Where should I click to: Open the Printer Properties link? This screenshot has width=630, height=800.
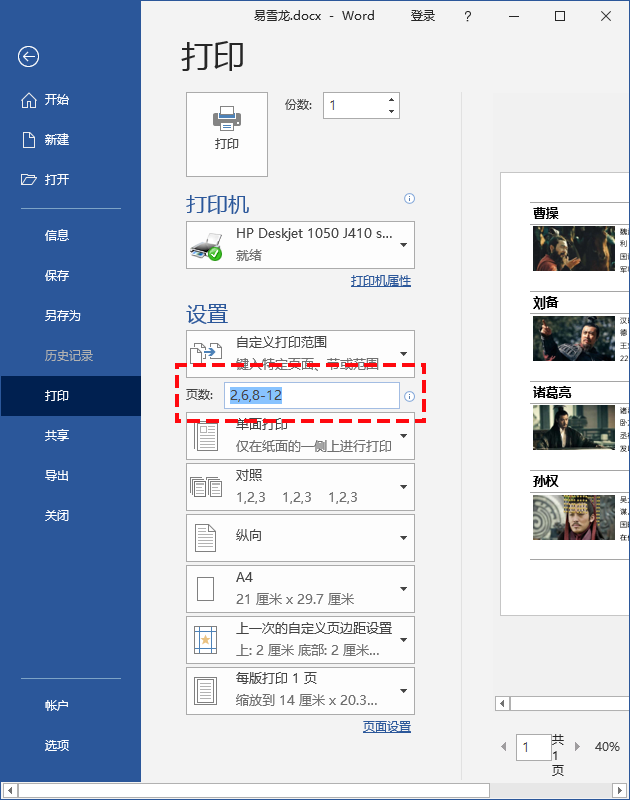tap(380, 281)
